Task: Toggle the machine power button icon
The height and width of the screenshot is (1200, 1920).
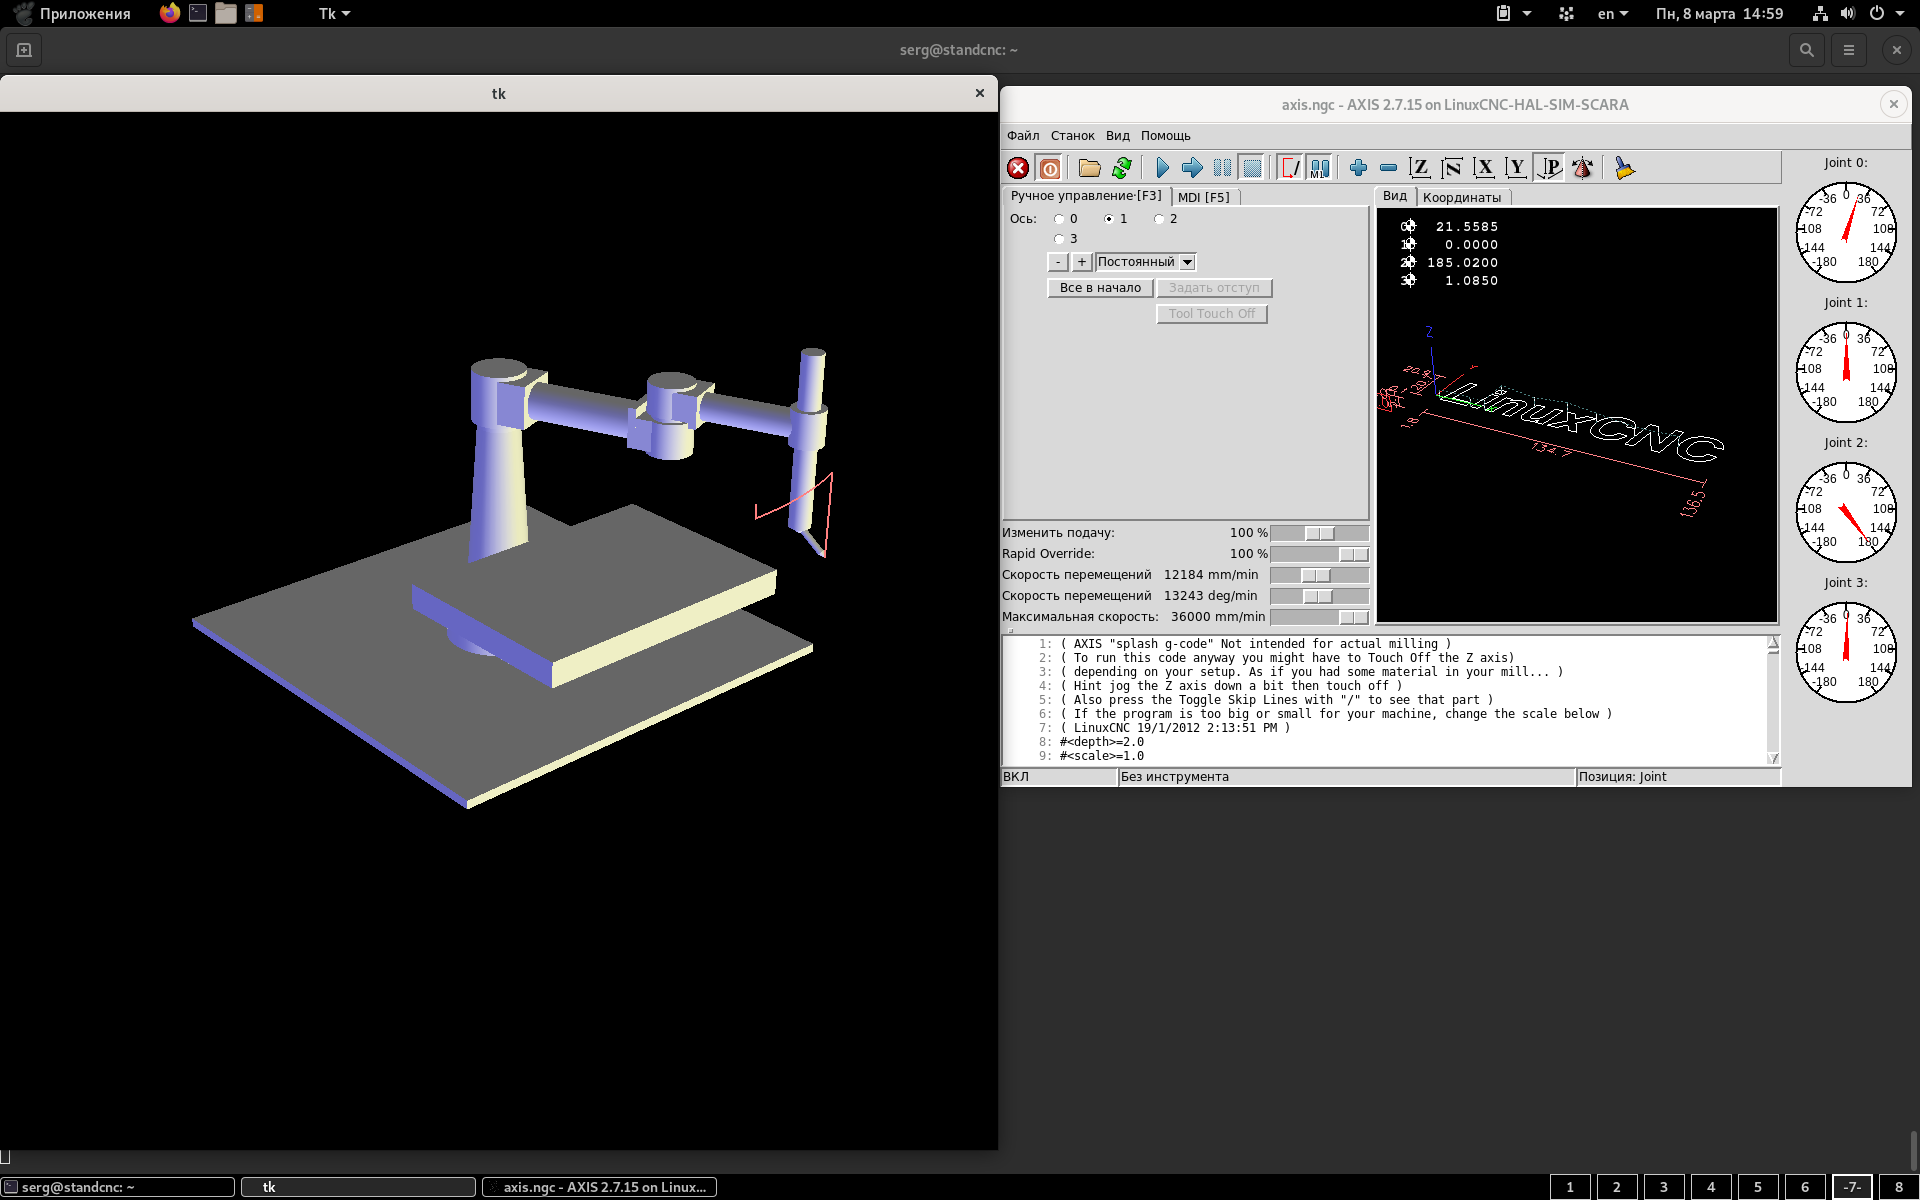Action: tap(1049, 168)
